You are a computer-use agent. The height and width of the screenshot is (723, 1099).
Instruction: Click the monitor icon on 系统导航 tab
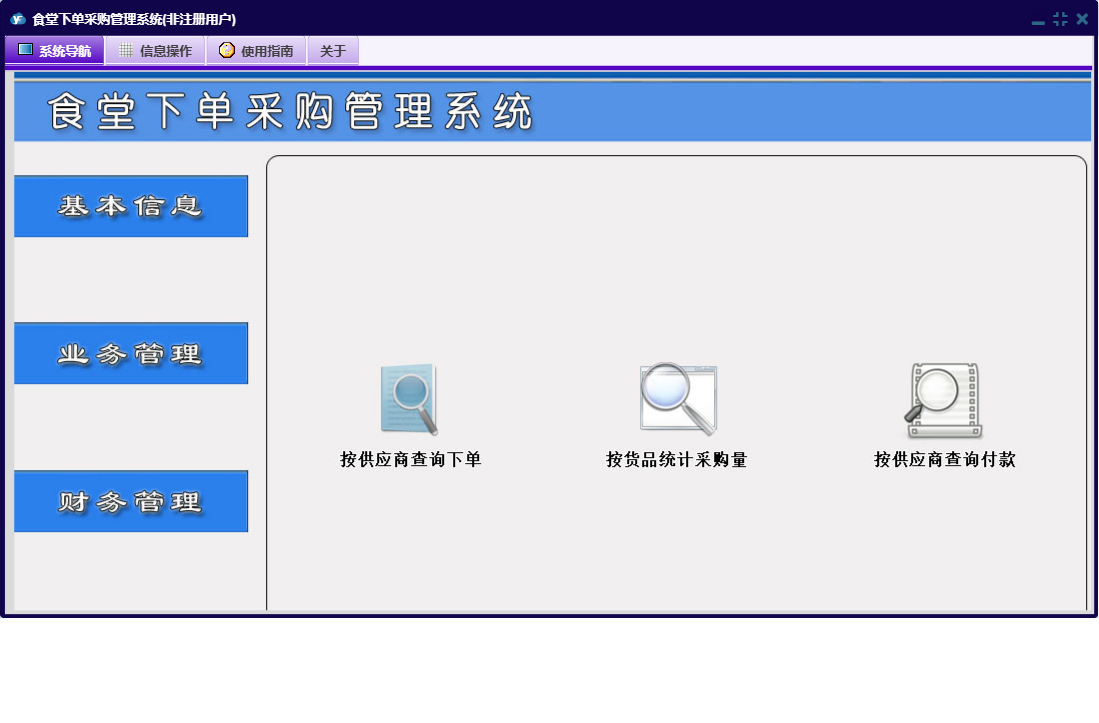tap(25, 50)
